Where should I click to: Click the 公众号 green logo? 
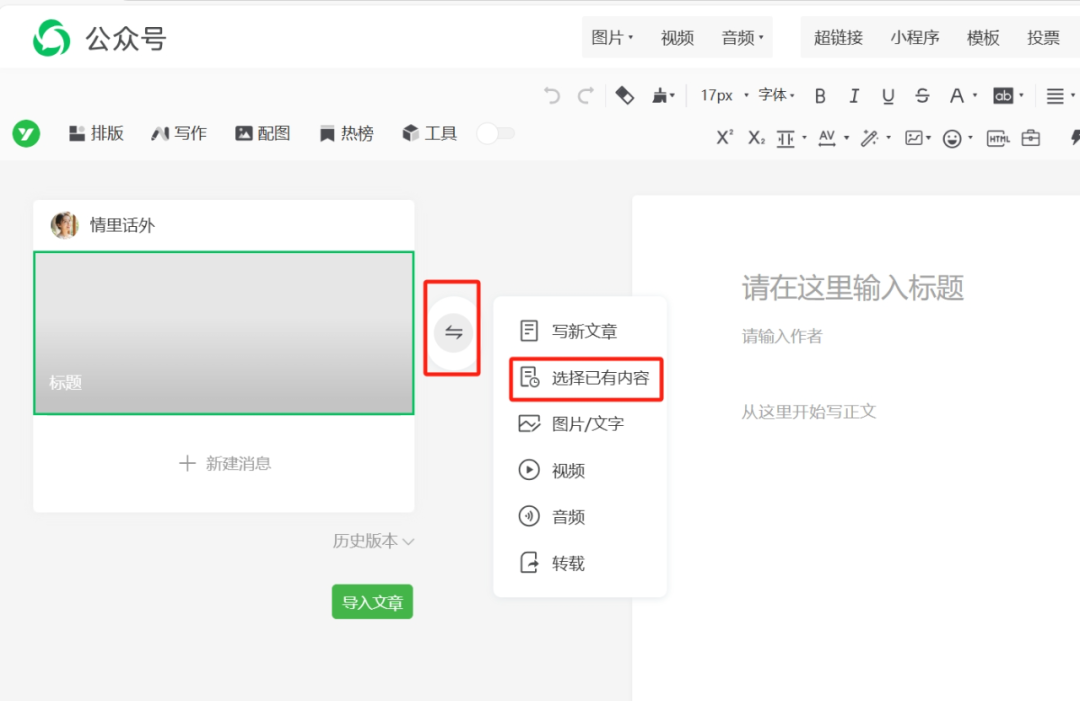52,38
